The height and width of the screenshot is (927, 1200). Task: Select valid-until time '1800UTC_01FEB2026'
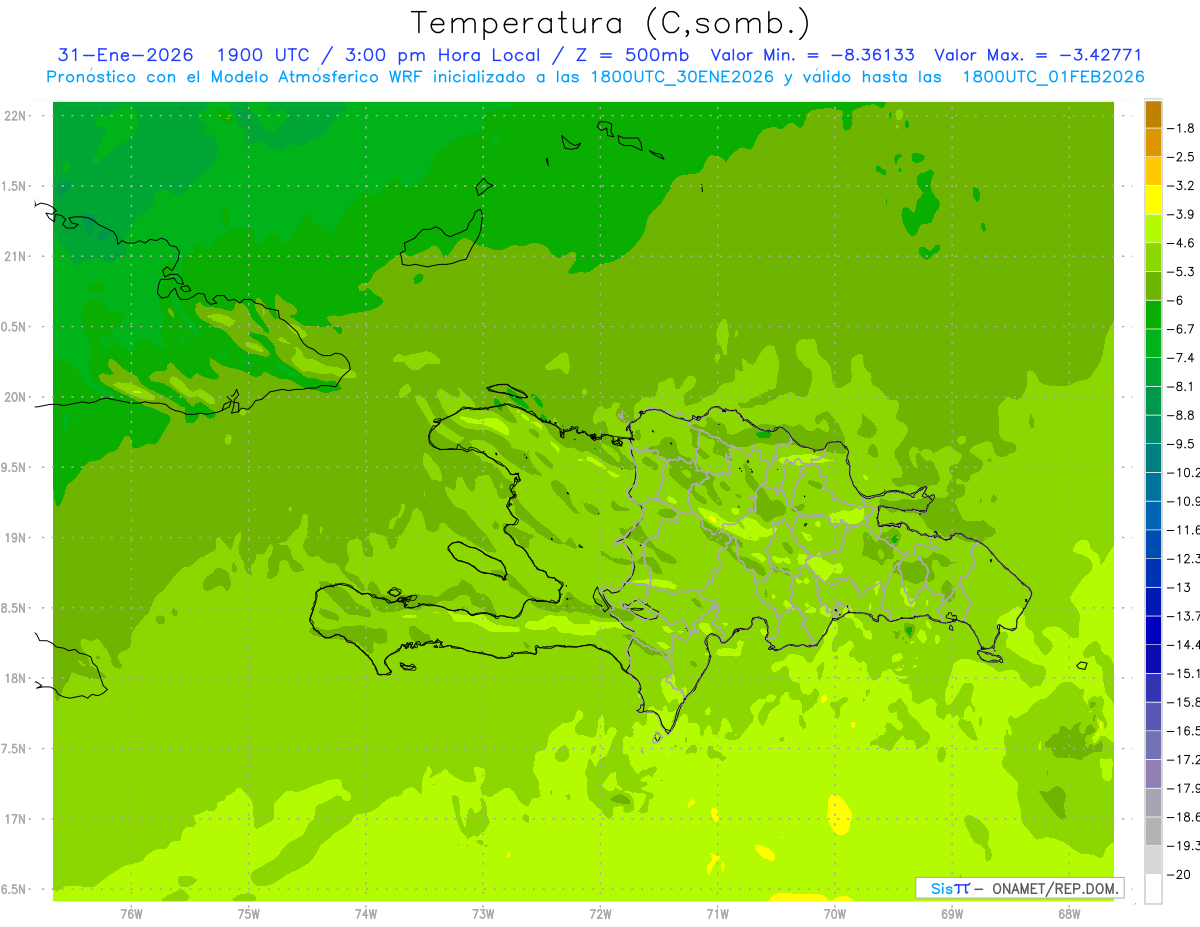[1053, 77]
